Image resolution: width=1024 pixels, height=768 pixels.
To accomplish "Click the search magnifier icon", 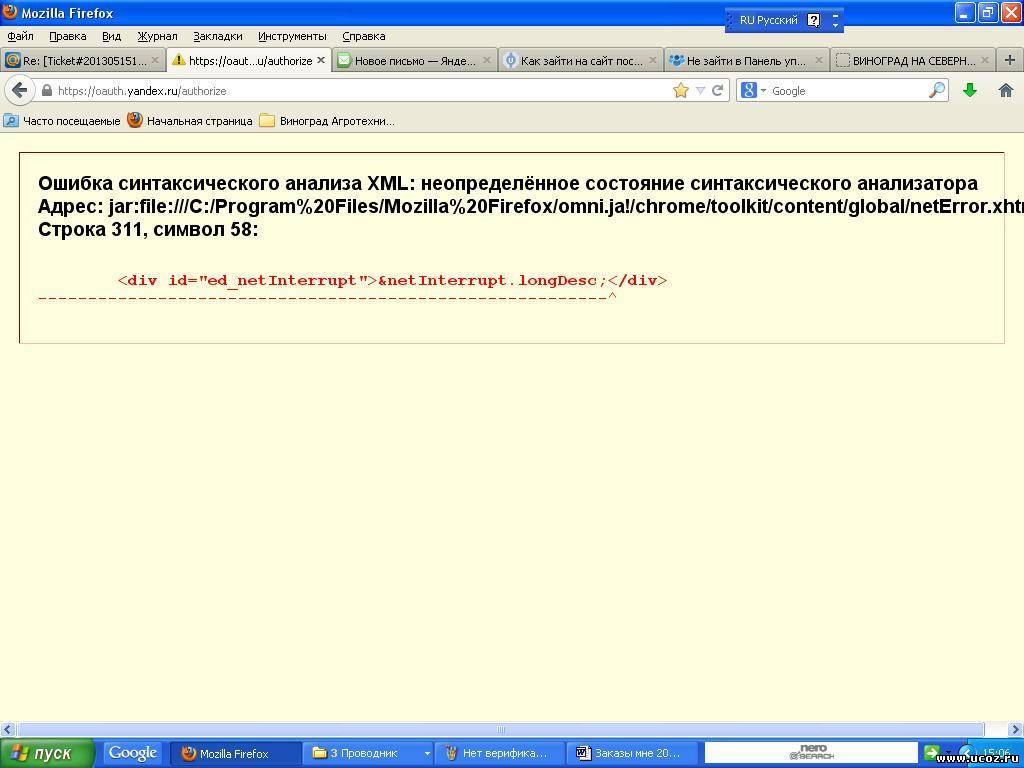I will click(x=936, y=90).
